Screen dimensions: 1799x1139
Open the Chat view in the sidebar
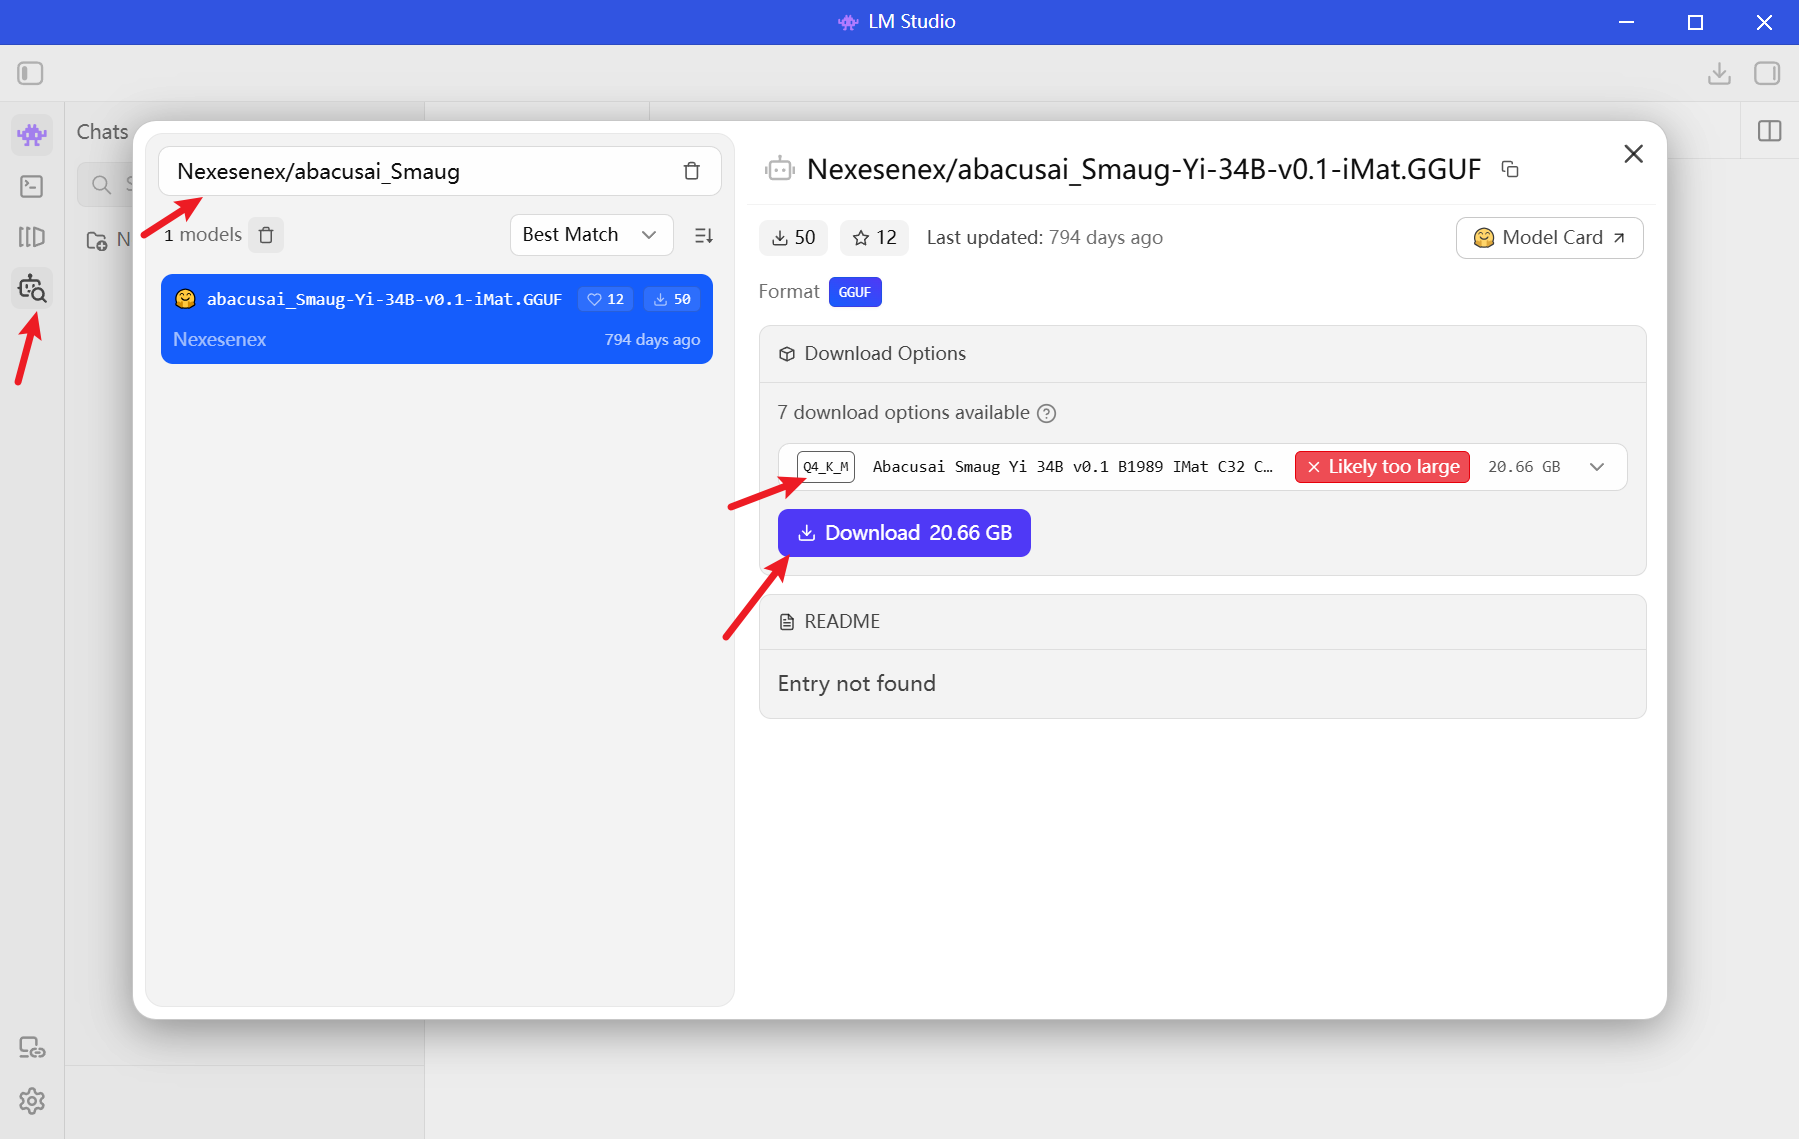coord(32,134)
